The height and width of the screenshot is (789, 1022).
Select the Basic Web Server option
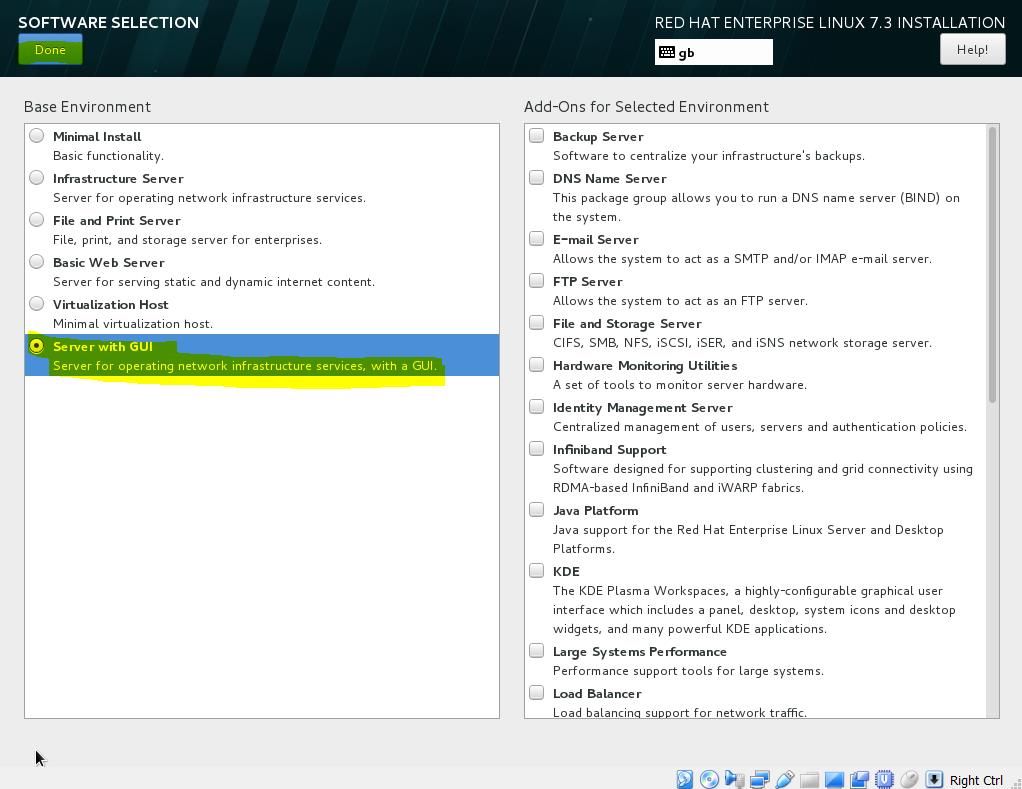pyautogui.click(x=36, y=261)
